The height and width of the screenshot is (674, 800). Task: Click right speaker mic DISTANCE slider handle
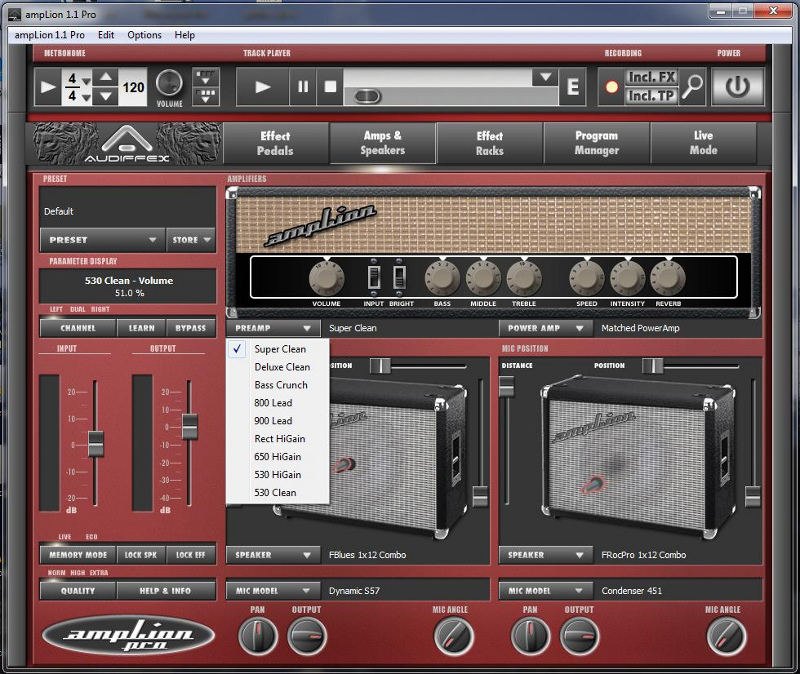pyautogui.click(x=506, y=387)
